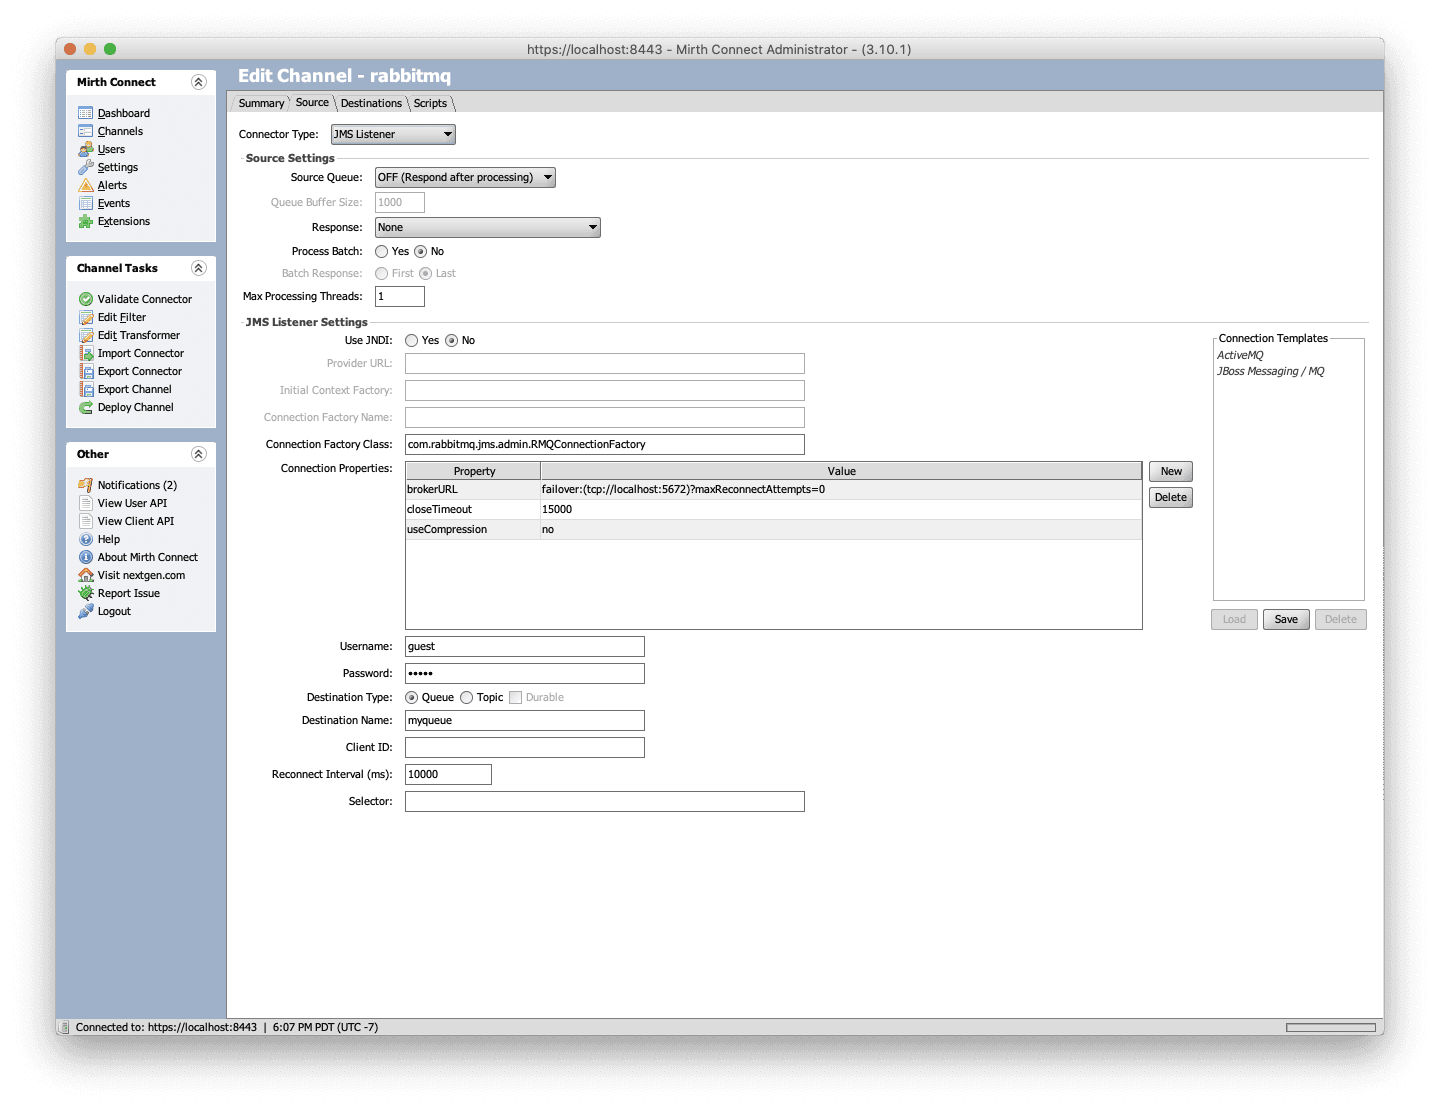This screenshot has height=1109, width=1440.
Task: Click the Deploy Channel arrow icon
Action: (x=86, y=407)
